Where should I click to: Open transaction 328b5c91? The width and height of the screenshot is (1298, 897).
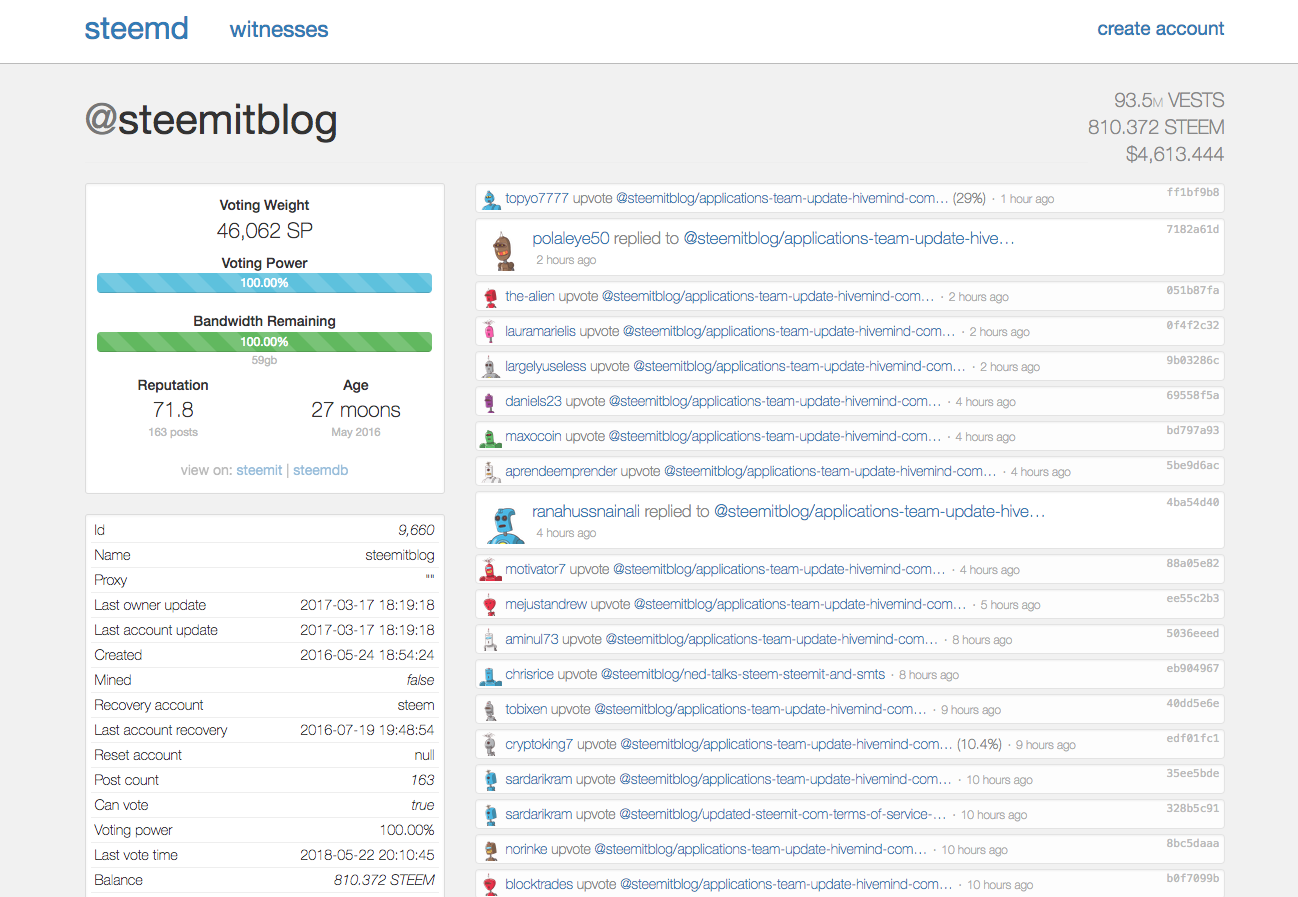coord(1193,808)
